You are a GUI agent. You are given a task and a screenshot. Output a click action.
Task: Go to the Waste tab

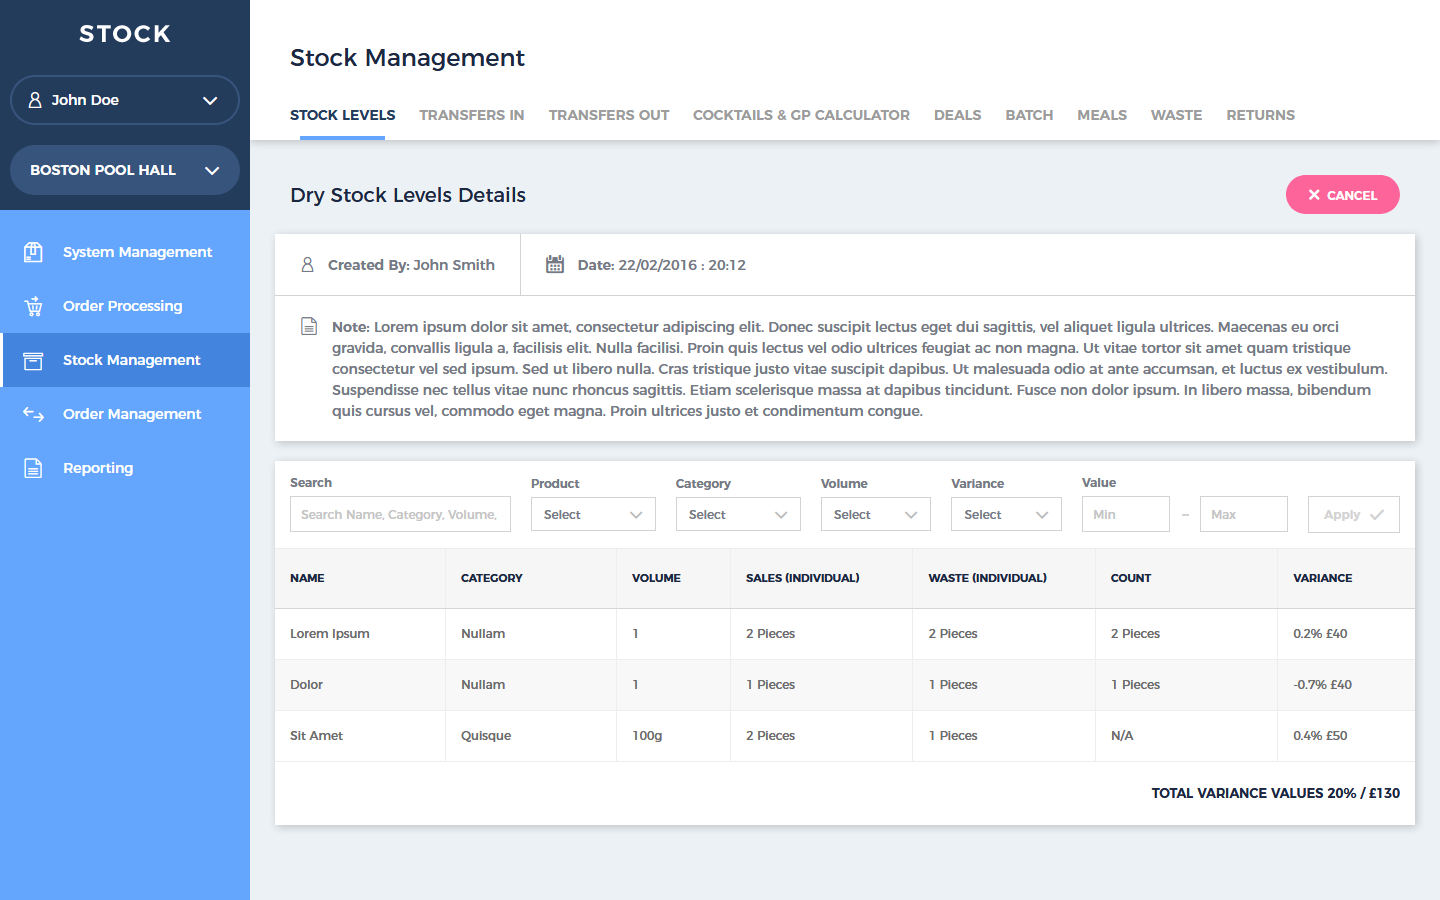(x=1176, y=115)
